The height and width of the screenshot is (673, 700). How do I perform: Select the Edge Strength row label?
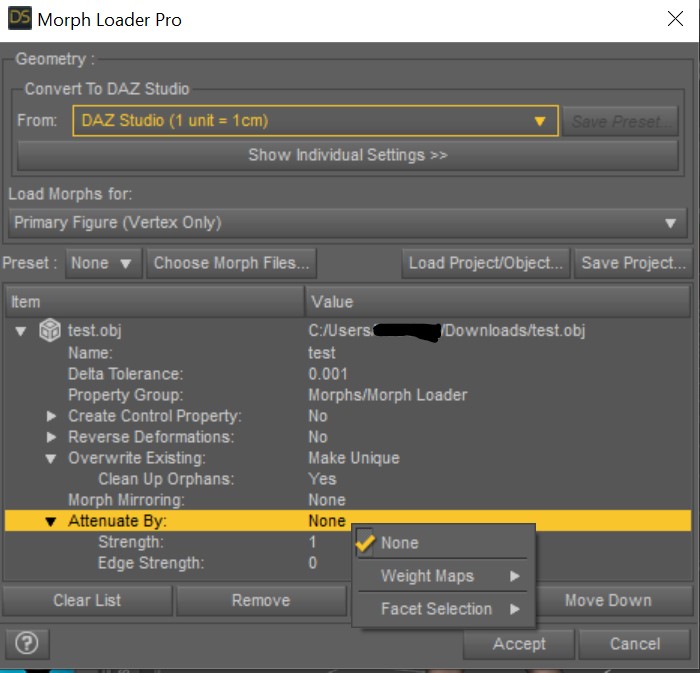[x=151, y=562]
